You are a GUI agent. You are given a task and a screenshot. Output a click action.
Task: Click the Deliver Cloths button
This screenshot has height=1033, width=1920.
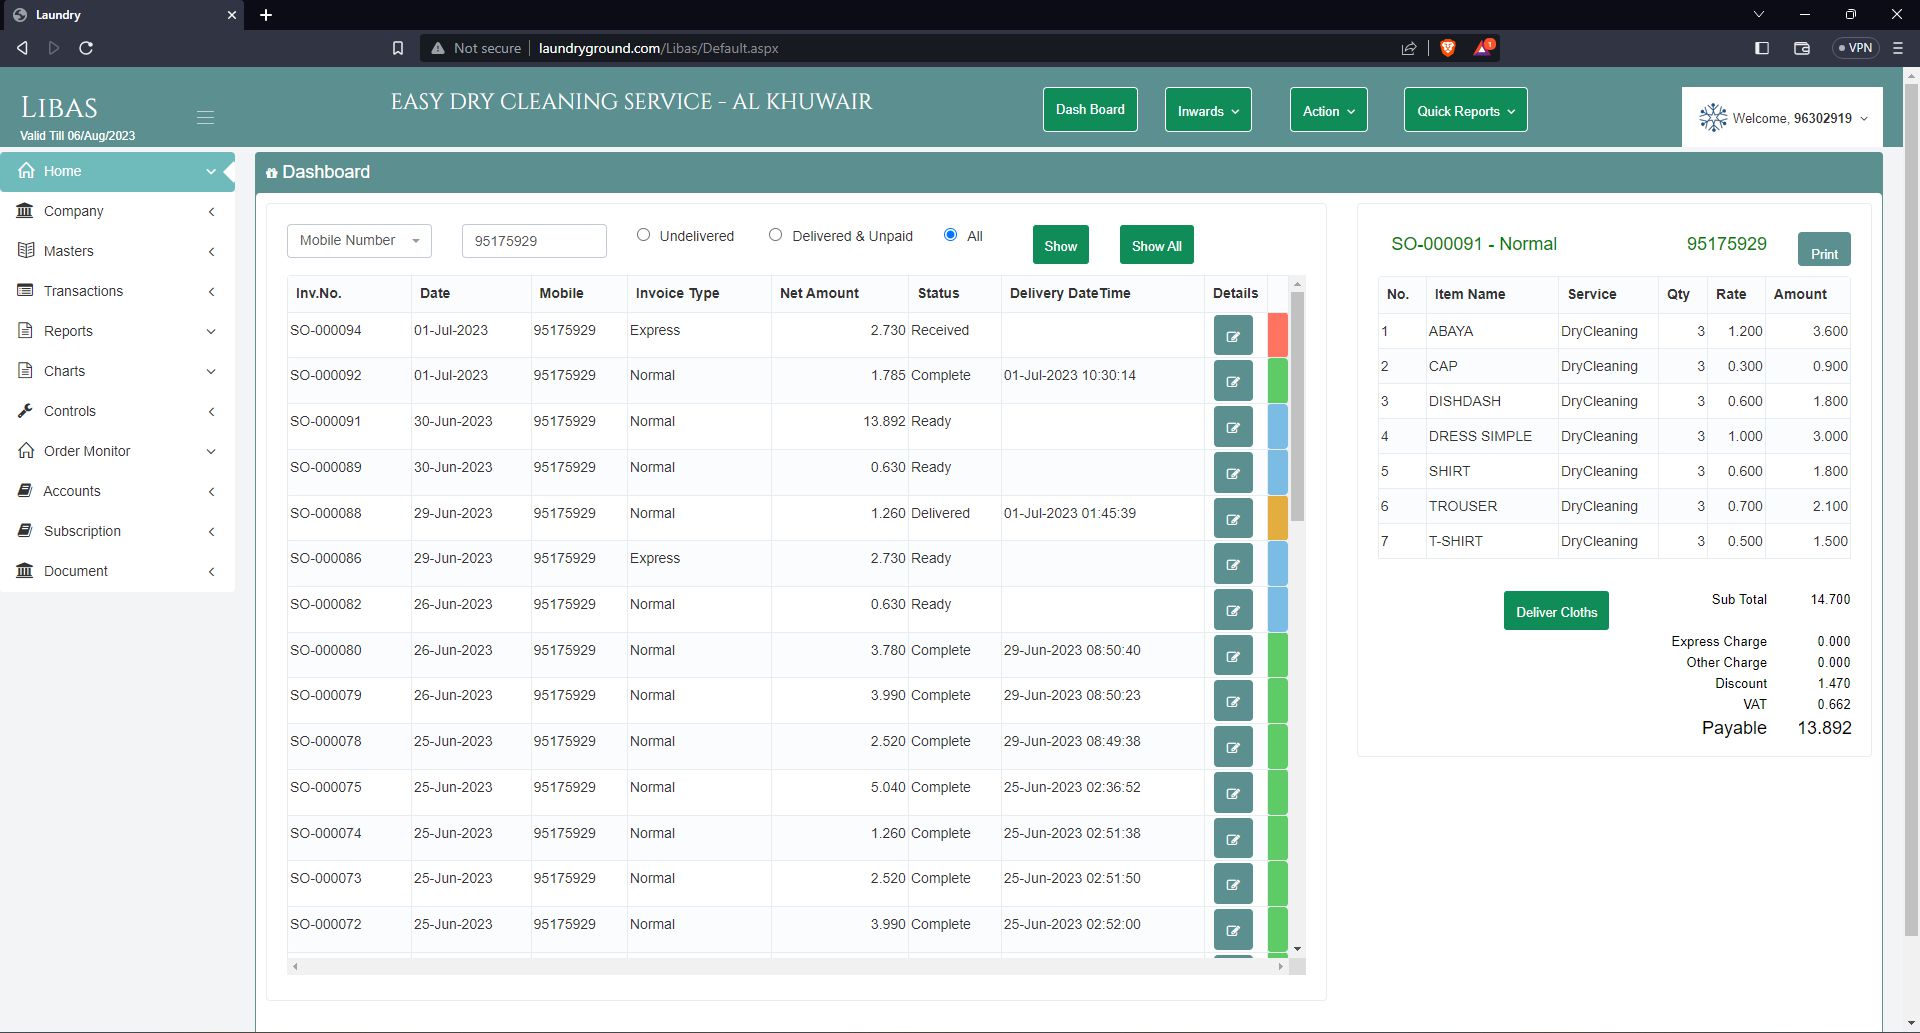(x=1556, y=611)
